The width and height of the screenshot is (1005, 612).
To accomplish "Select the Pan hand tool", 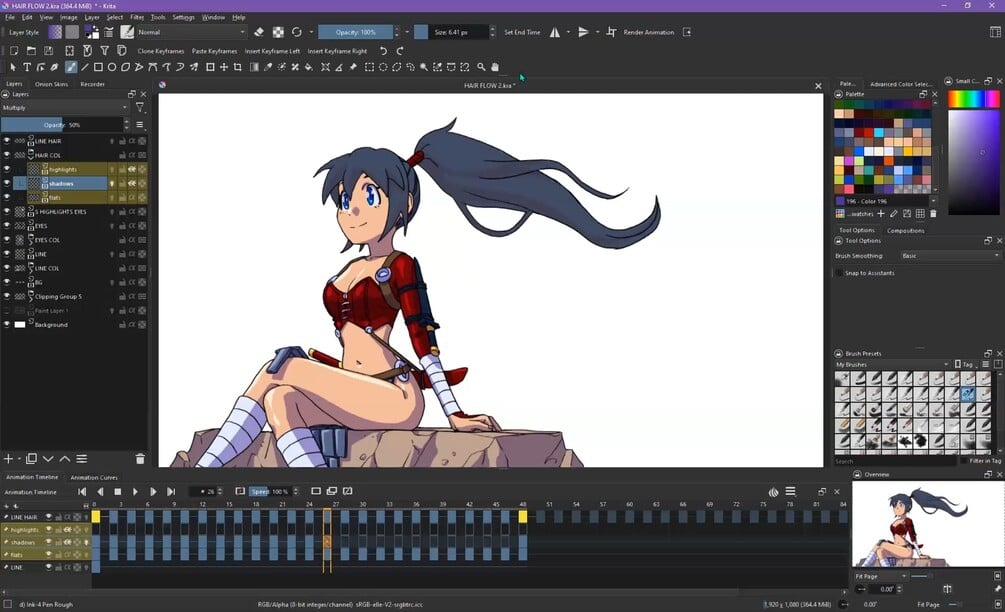I will [x=495, y=67].
